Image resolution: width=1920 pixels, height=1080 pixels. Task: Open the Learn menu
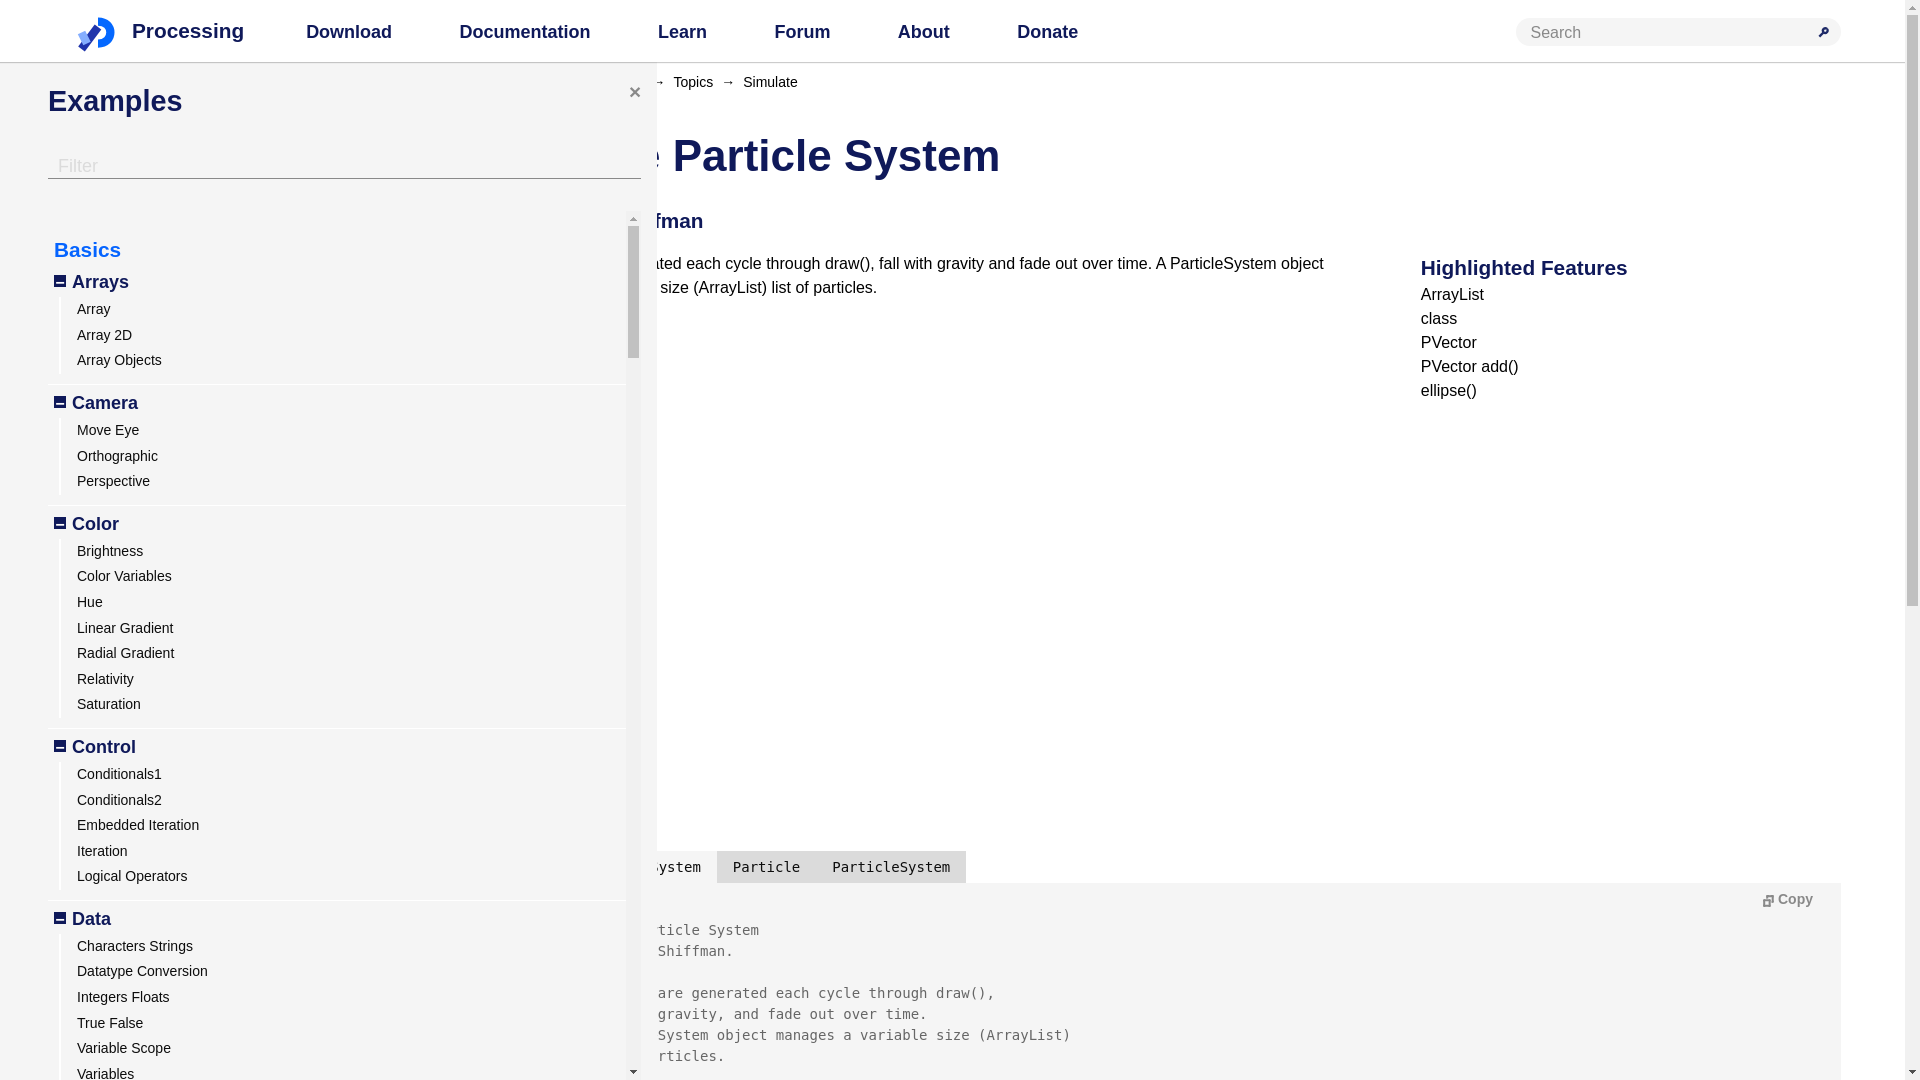point(682,32)
